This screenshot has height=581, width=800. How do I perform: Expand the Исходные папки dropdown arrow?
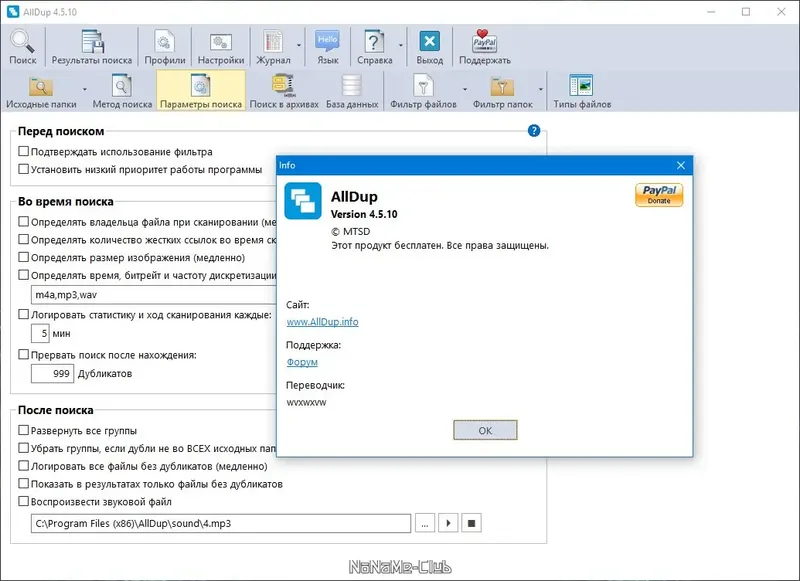(85, 89)
